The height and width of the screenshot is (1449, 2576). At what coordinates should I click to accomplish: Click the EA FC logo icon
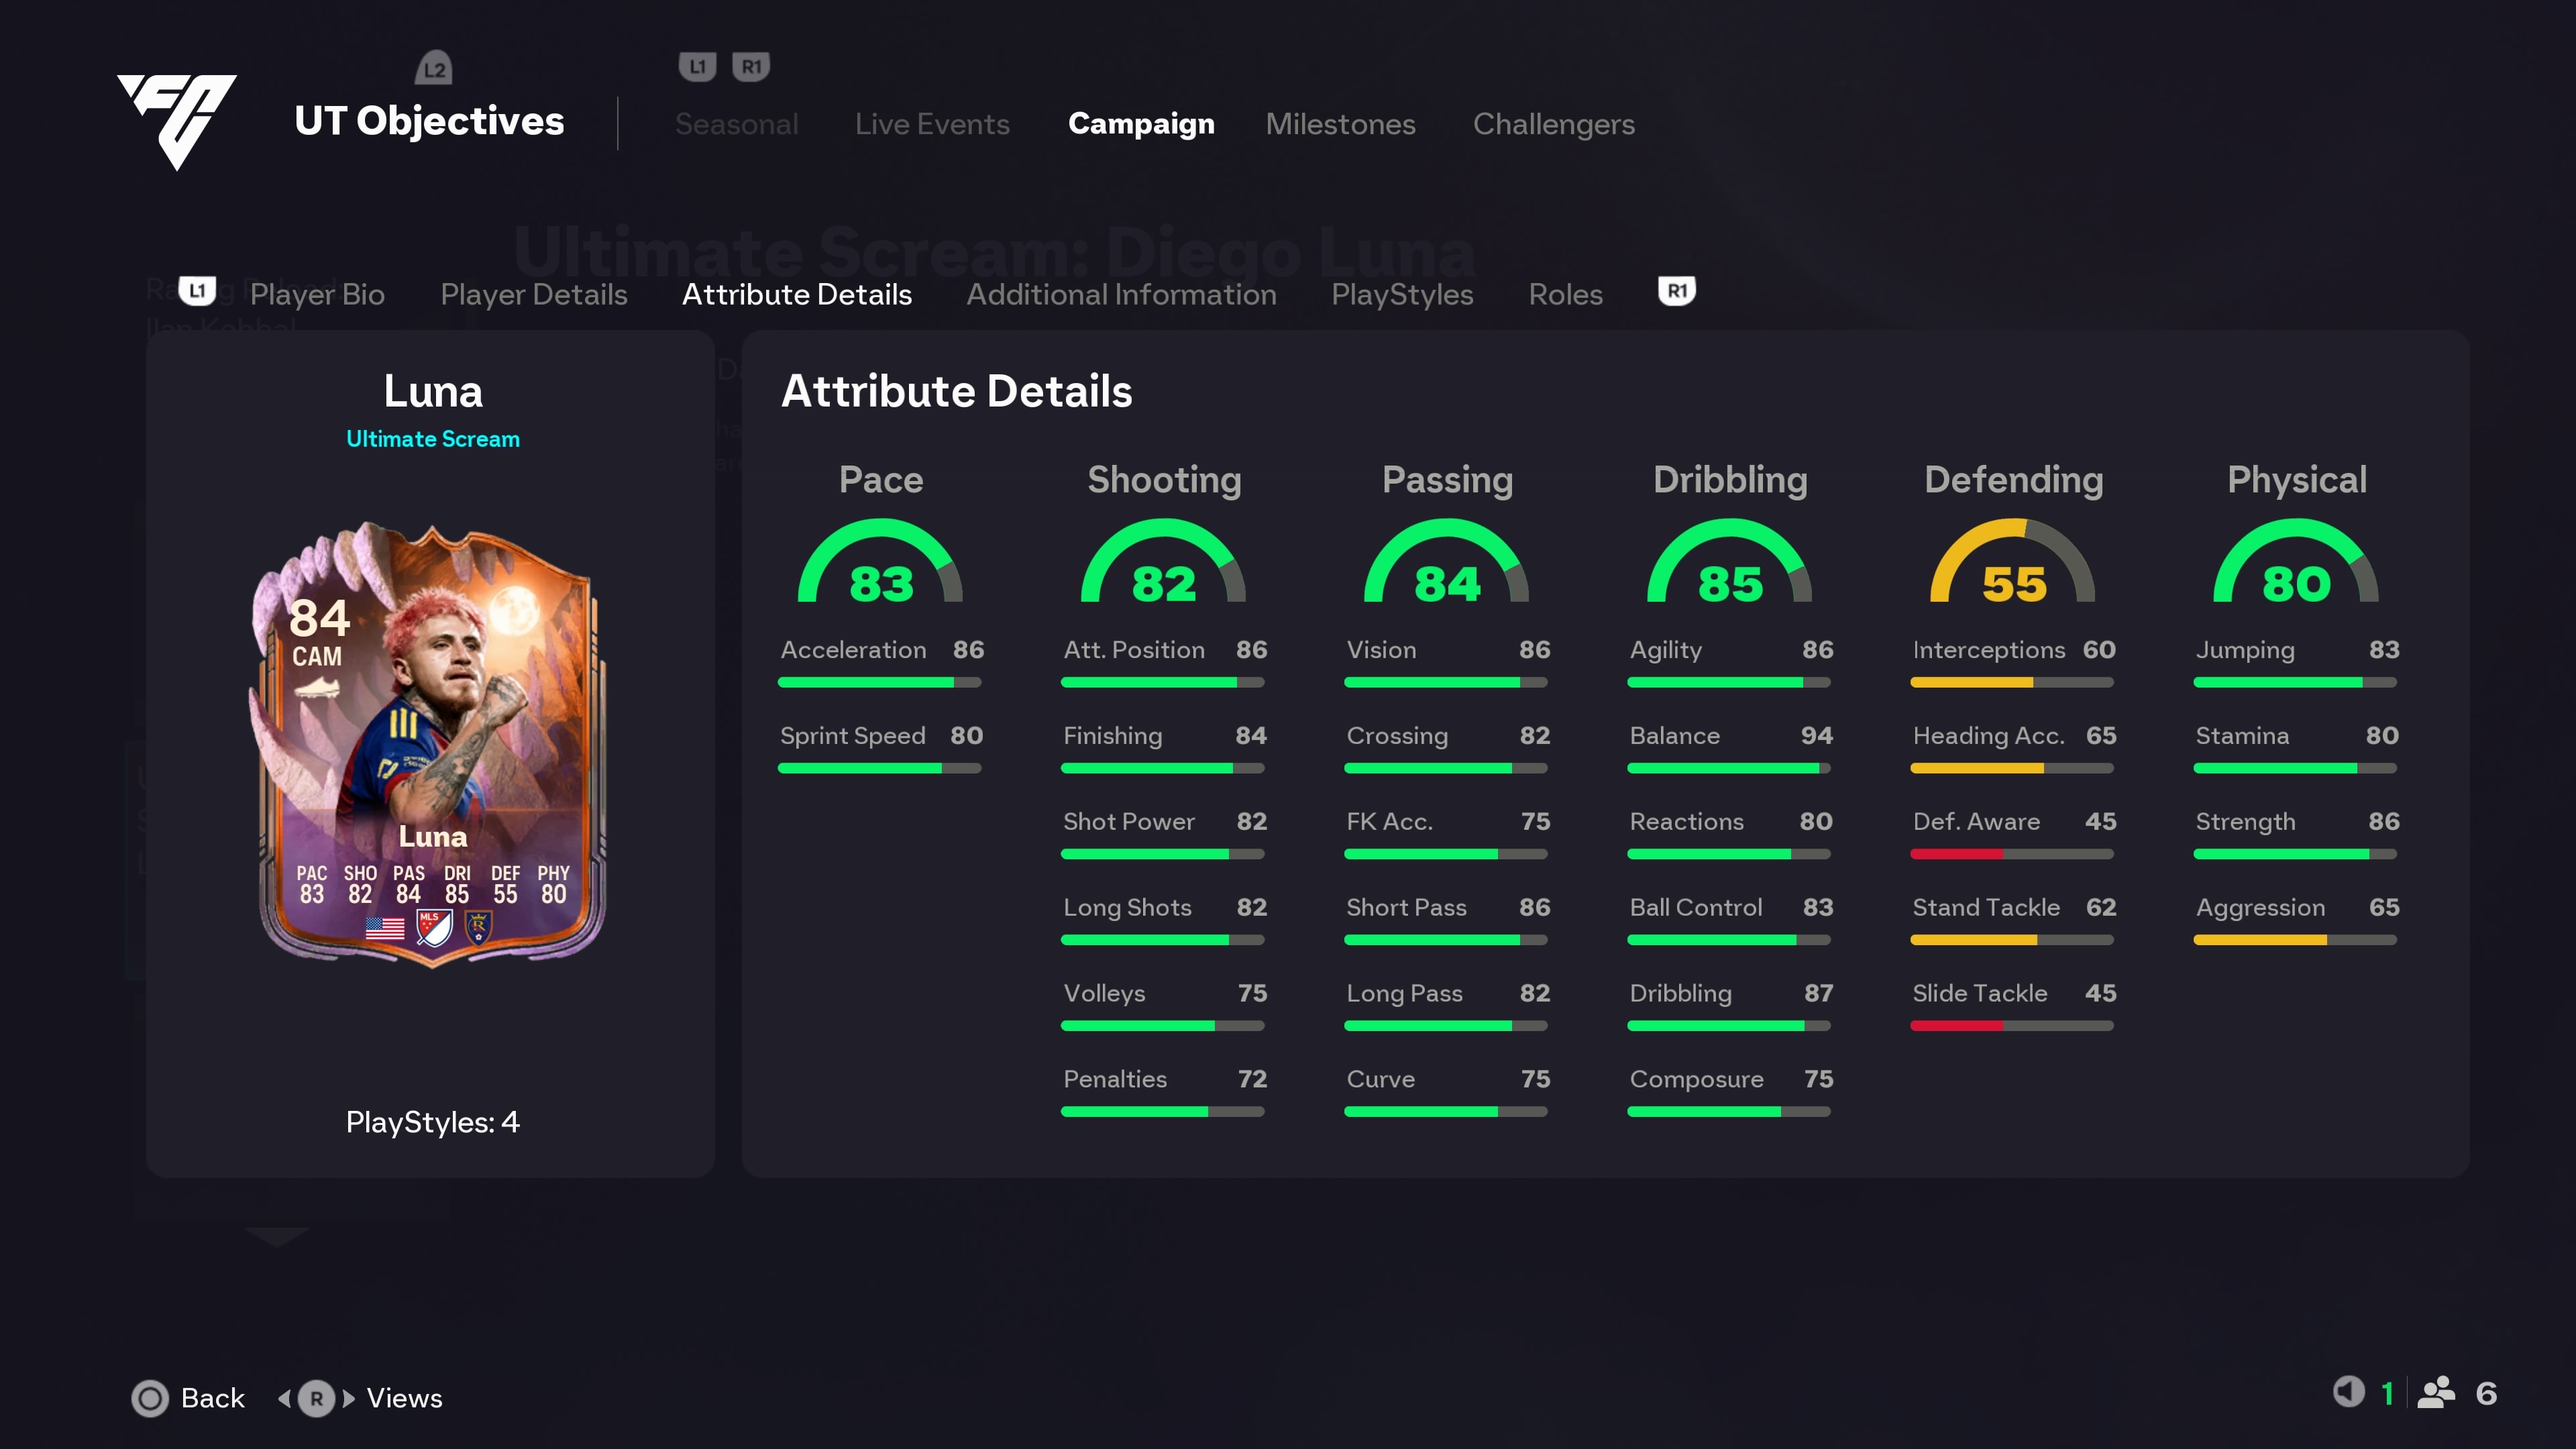pos(177,121)
